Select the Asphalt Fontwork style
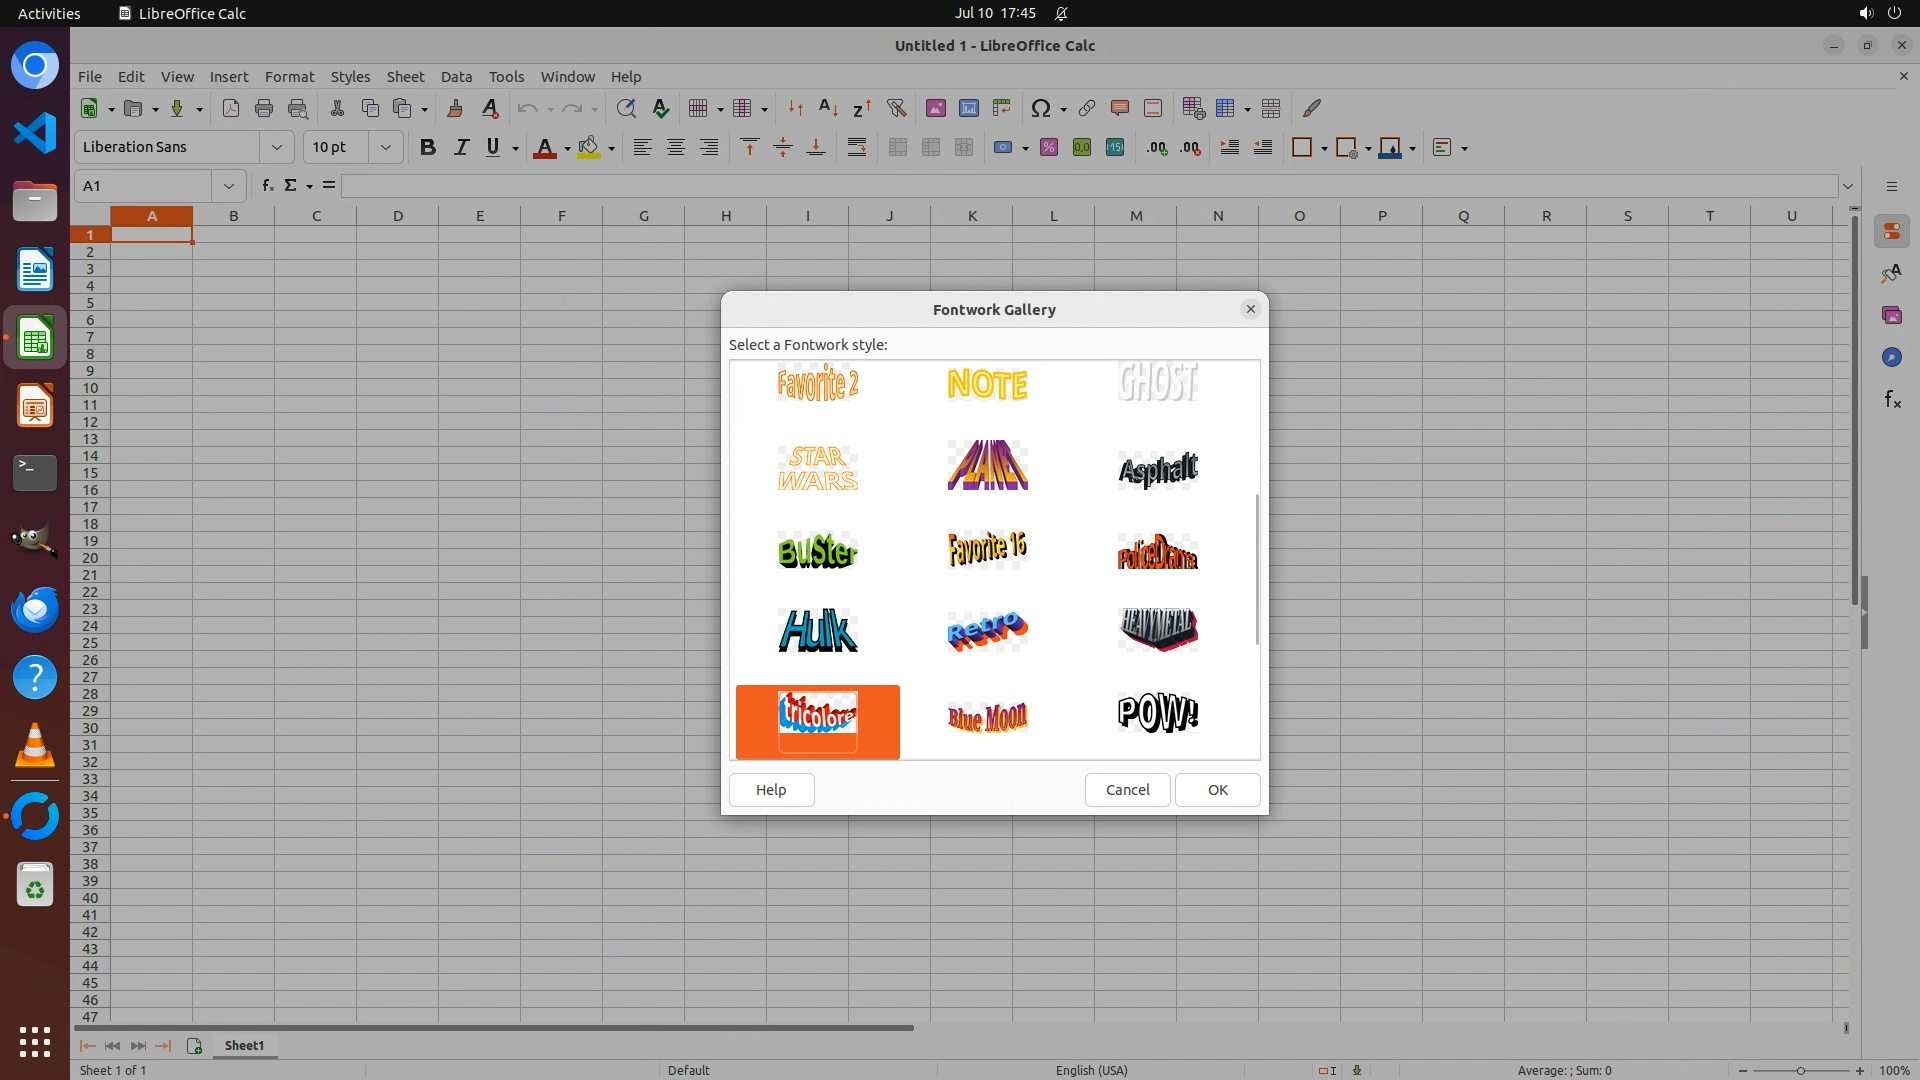Image resolution: width=1920 pixels, height=1080 pixels. point(1157,469)
